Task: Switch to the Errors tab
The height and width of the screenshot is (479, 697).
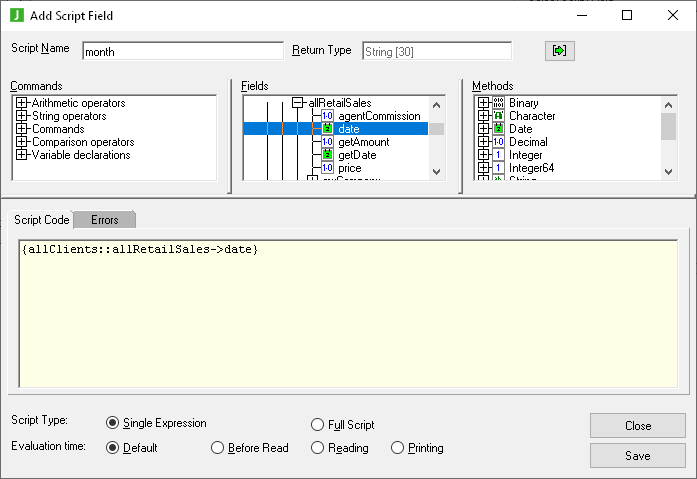Action: [x=104, y=219]
